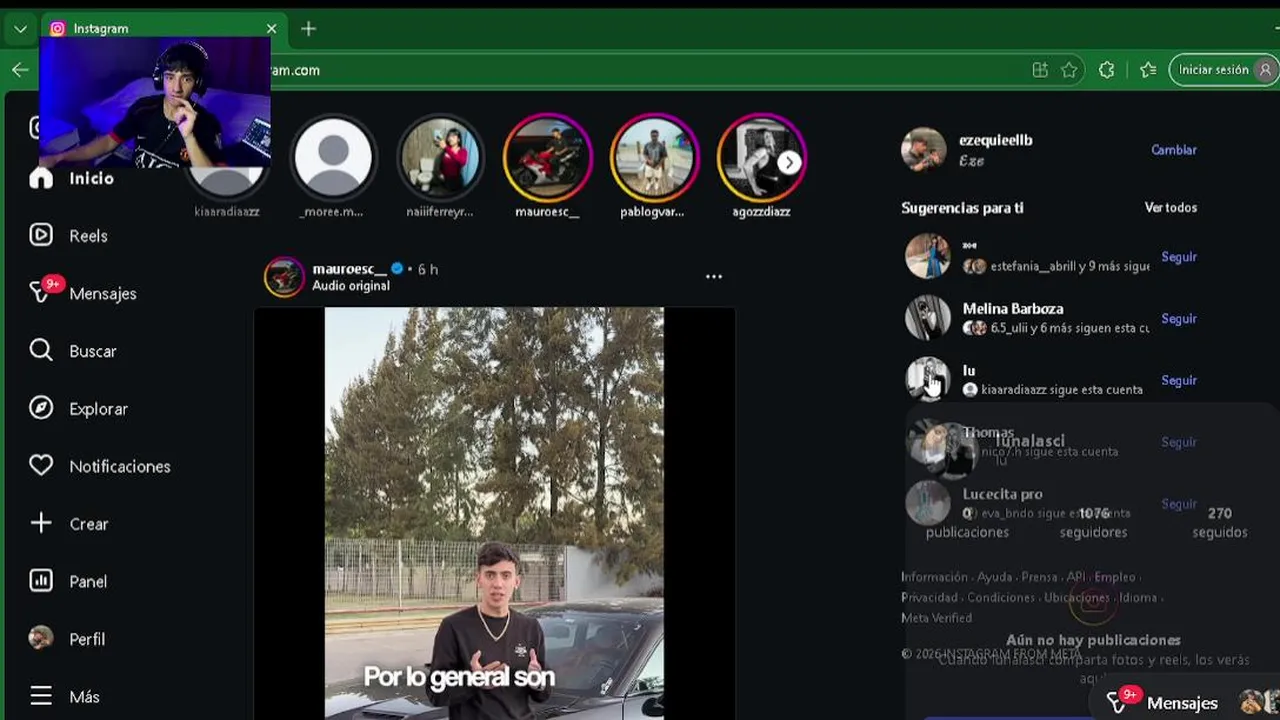Viewport: 1280px width, 720px height.
Task: Open the mauroesc__ username on post
Action: click(x=349, y=269)
